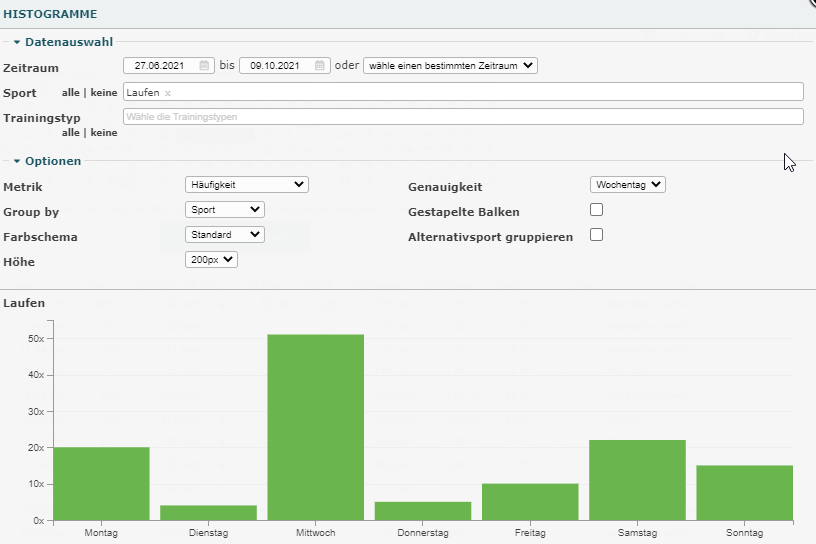Open calendar picker for start date
The image size is (816, 544).
coord(204,66)
